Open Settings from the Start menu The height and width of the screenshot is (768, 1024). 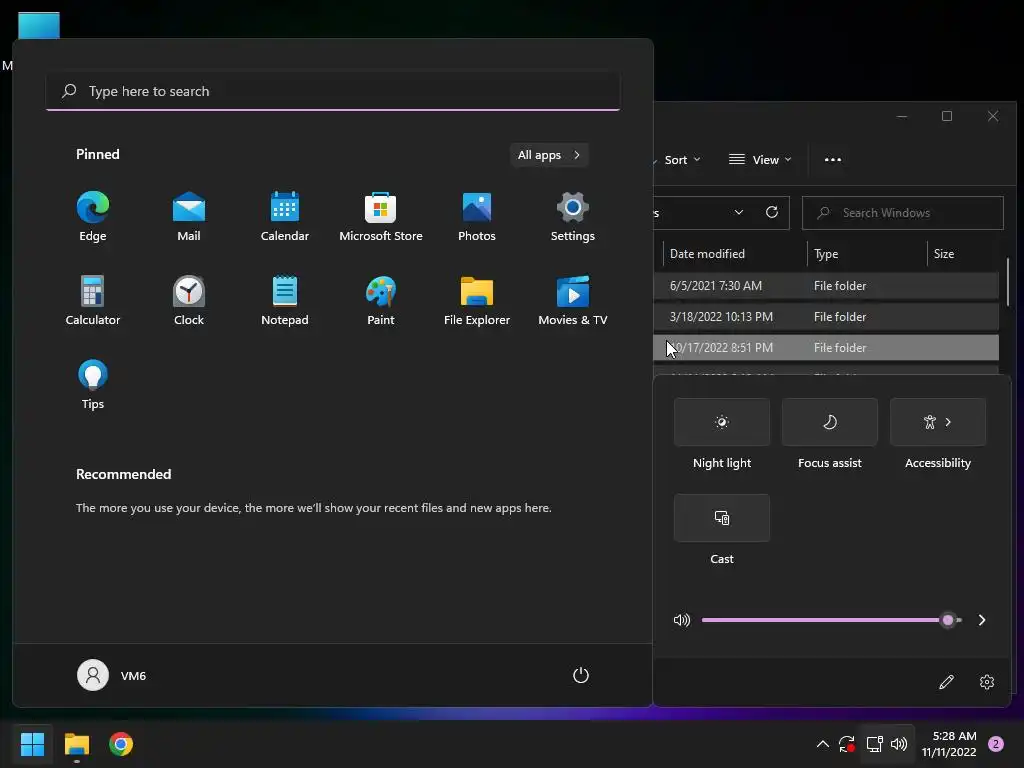point(573,217)
